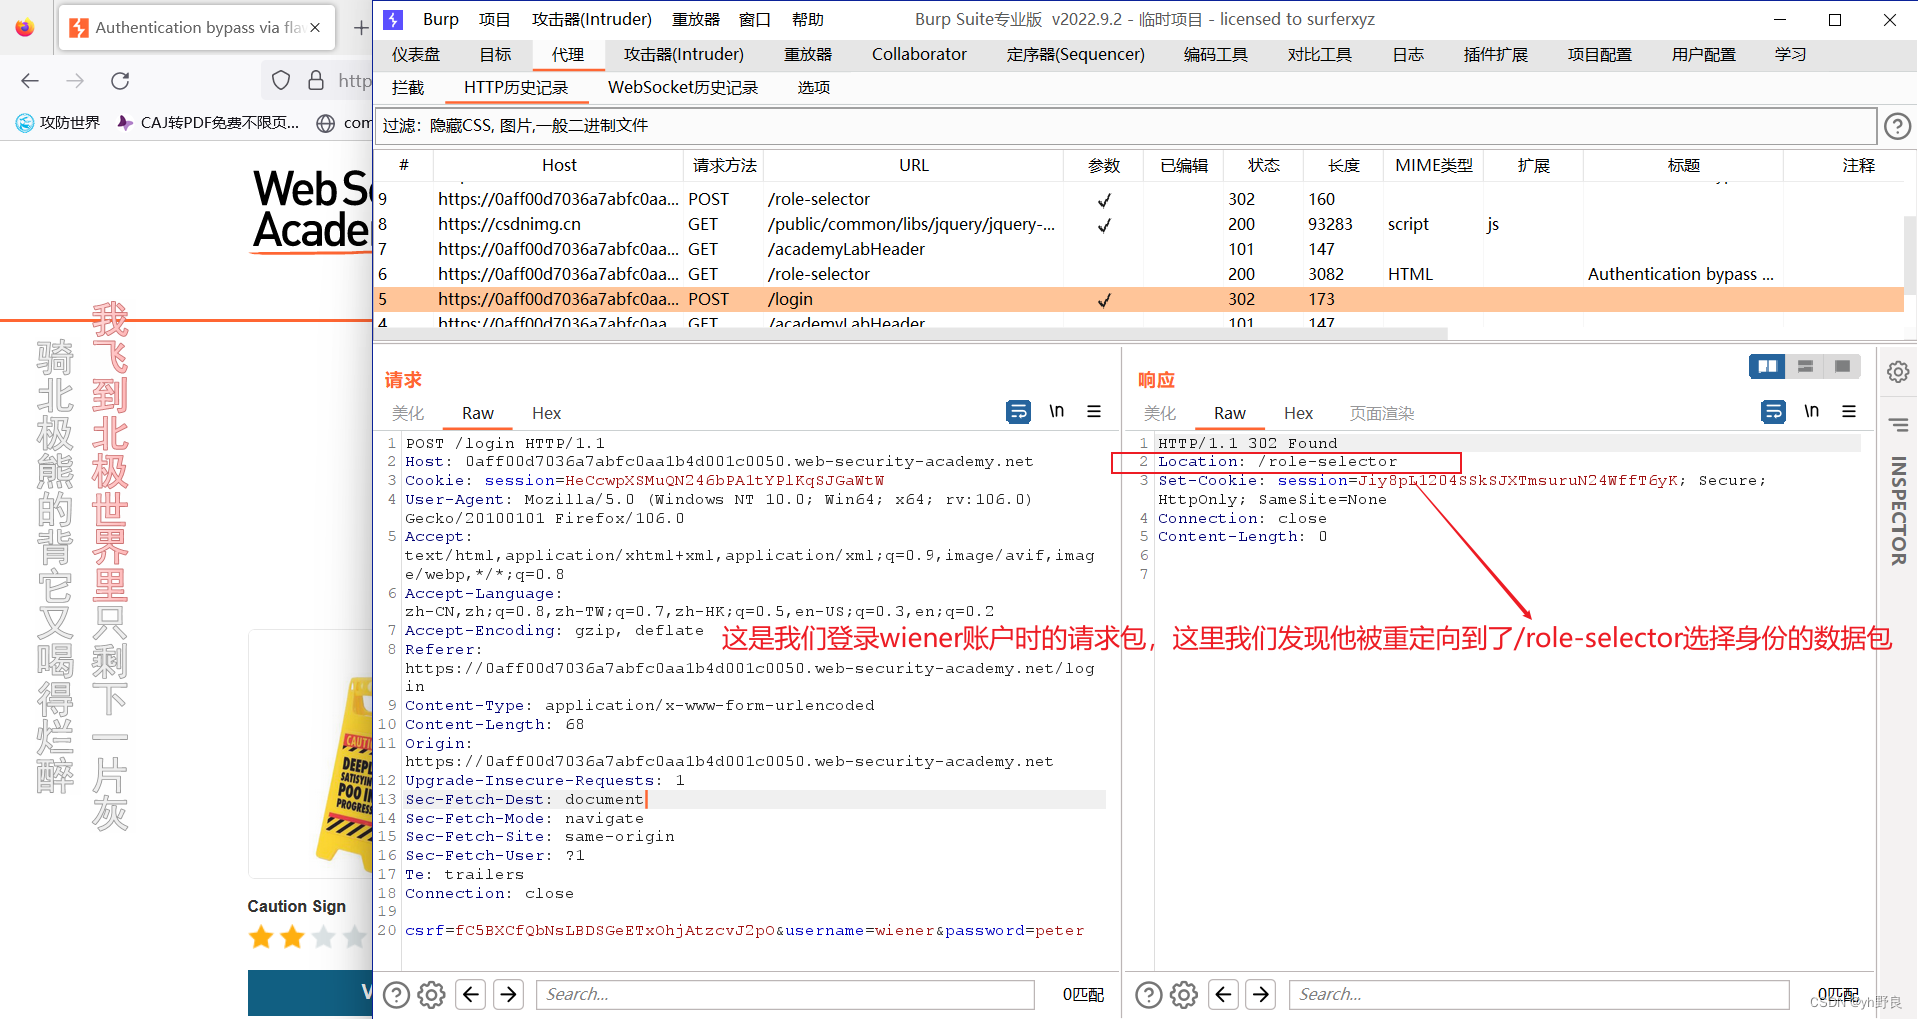Select combined tabbed layout view icon
The image size is (1918, 1019).
click(1842, 366)
